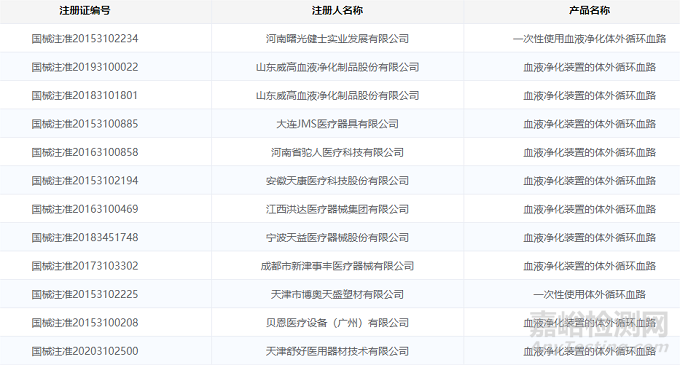This screenshot has width=680, height=365.
Task: Select registration number 国械注准20153102234
Action: pos(85,39)
